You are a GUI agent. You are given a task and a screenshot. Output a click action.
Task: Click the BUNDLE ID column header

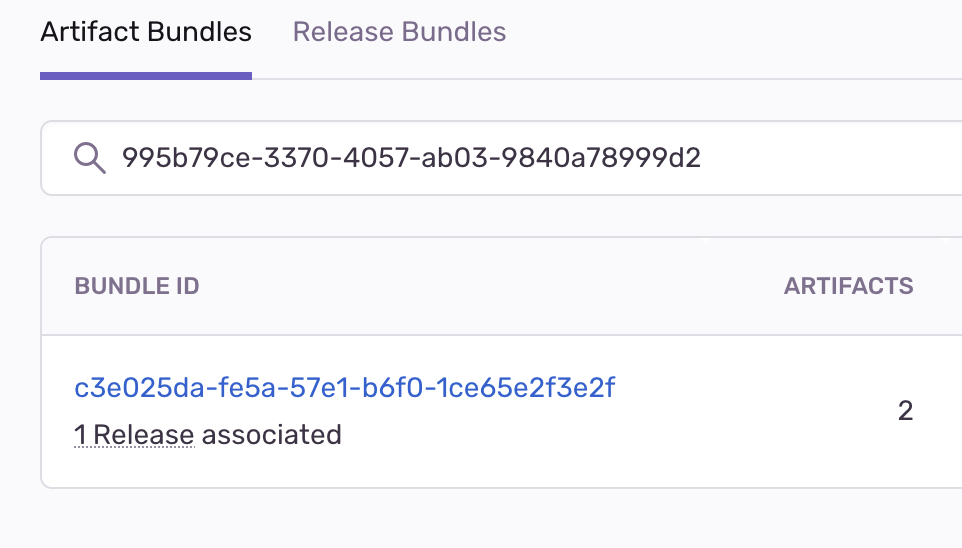pyautogui.click(x=137, y=286)
